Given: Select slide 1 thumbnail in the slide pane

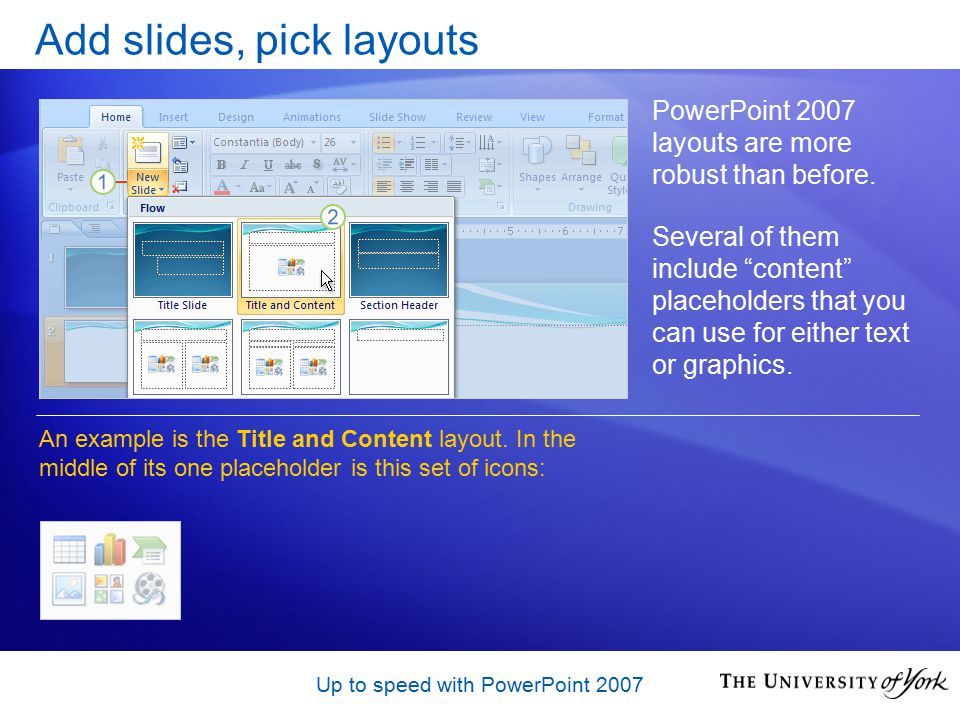Looking at the screenshot, I should point(95,277).
